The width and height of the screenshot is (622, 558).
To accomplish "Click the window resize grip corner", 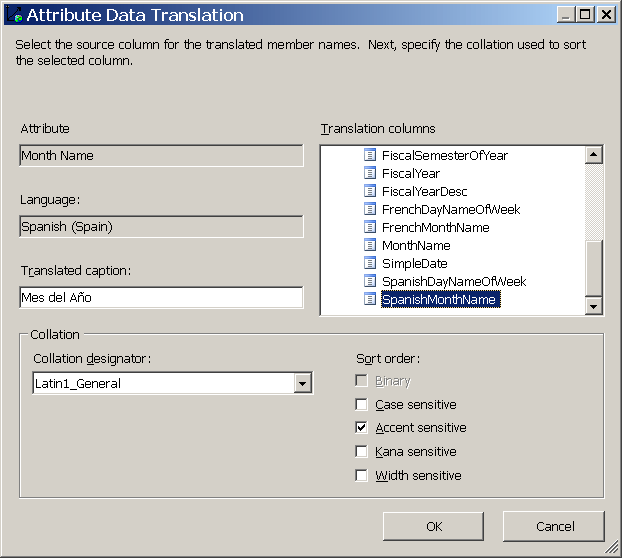I will pyautogui.click(x=611, y=547).
